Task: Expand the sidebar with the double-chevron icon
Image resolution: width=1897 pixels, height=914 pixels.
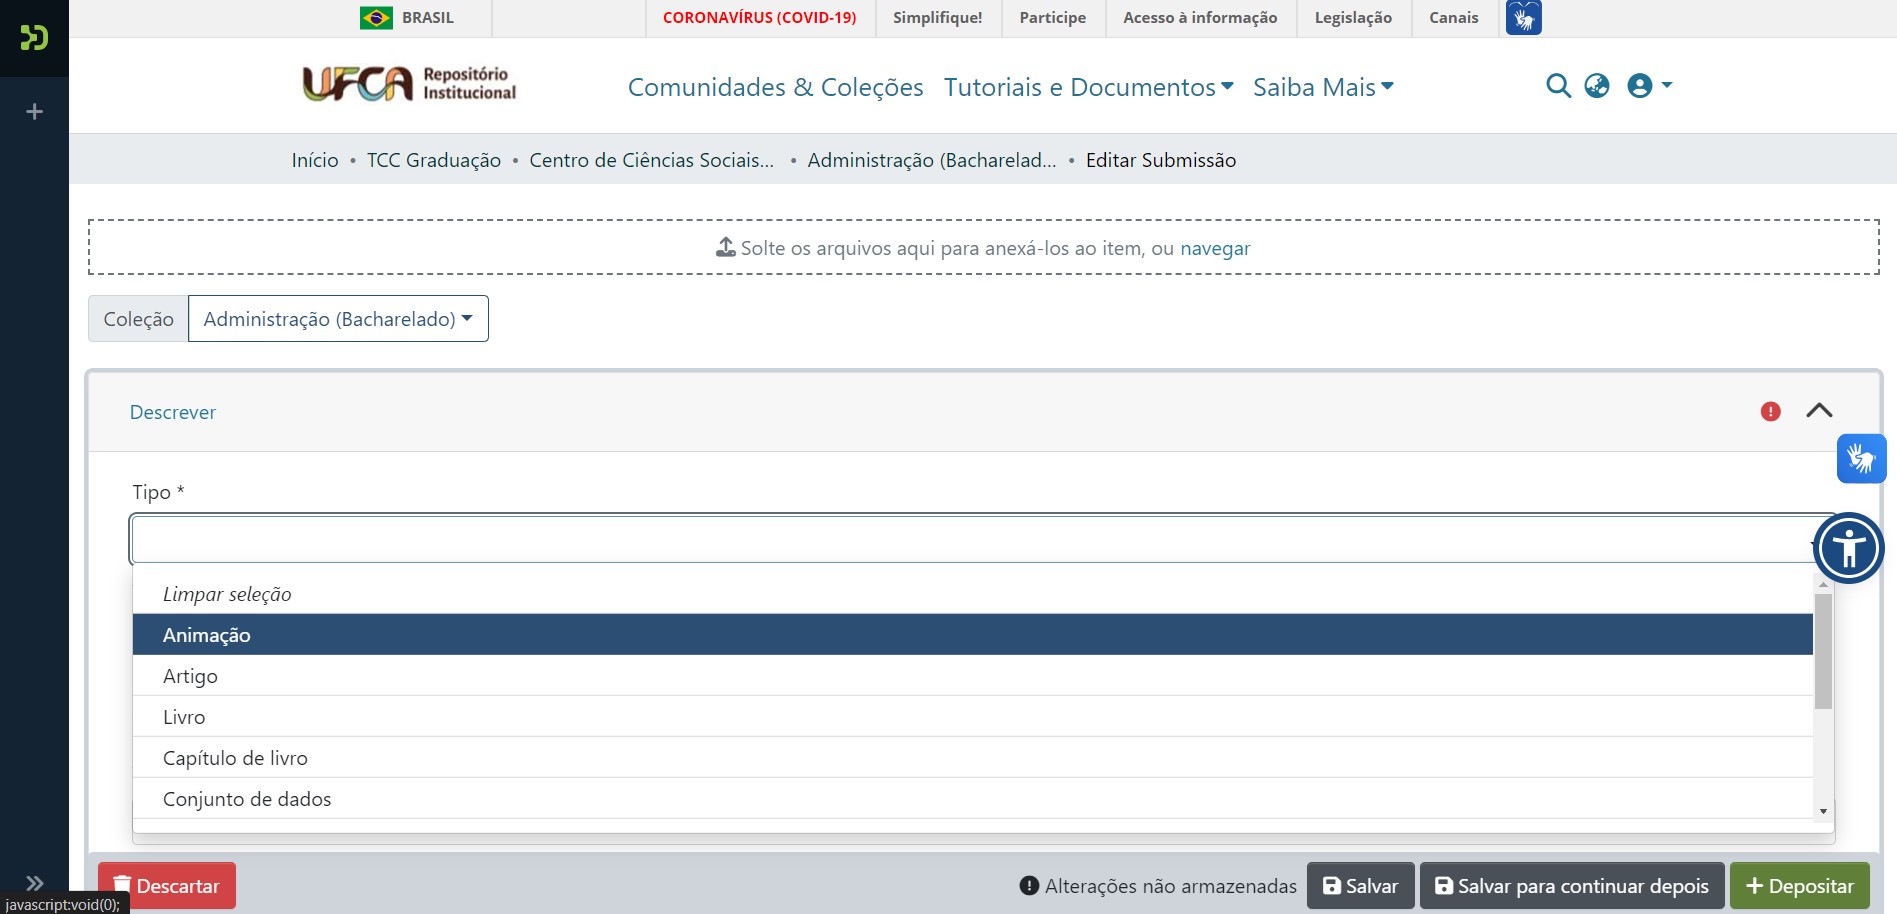Action: pos(33,883)
